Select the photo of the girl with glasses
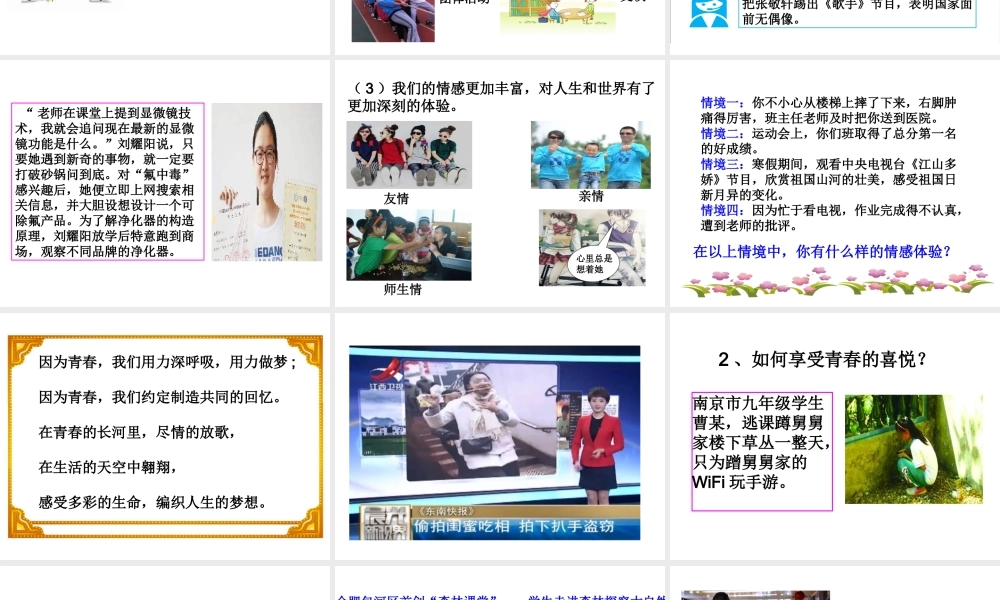 267,182
